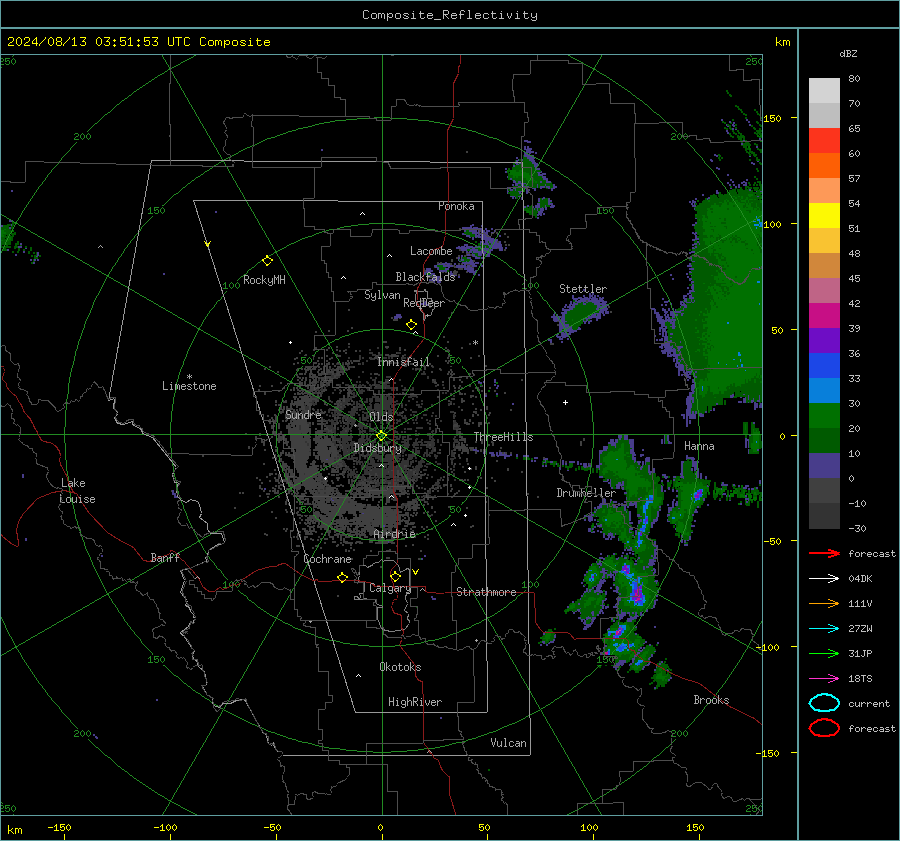Click the white plus marker east of ThreeHills
The image size is (900, 841).
(565, 402)
